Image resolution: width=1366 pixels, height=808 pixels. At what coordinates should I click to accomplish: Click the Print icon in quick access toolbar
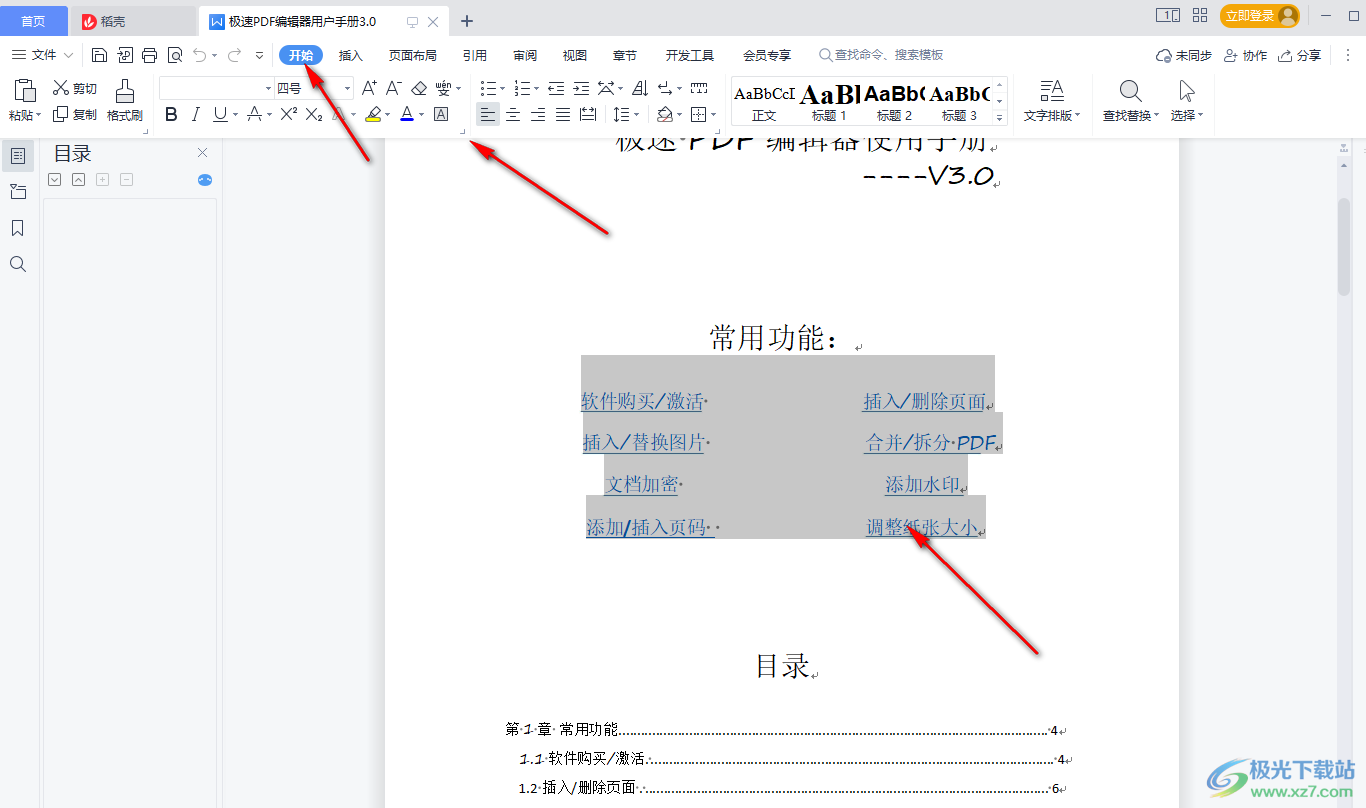(150, 55)
